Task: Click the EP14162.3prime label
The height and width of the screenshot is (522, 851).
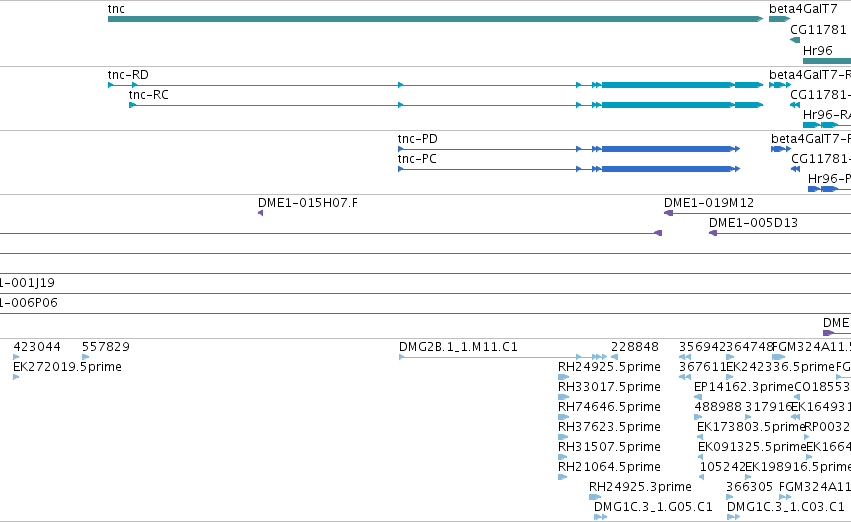Action: pos(744,387)
